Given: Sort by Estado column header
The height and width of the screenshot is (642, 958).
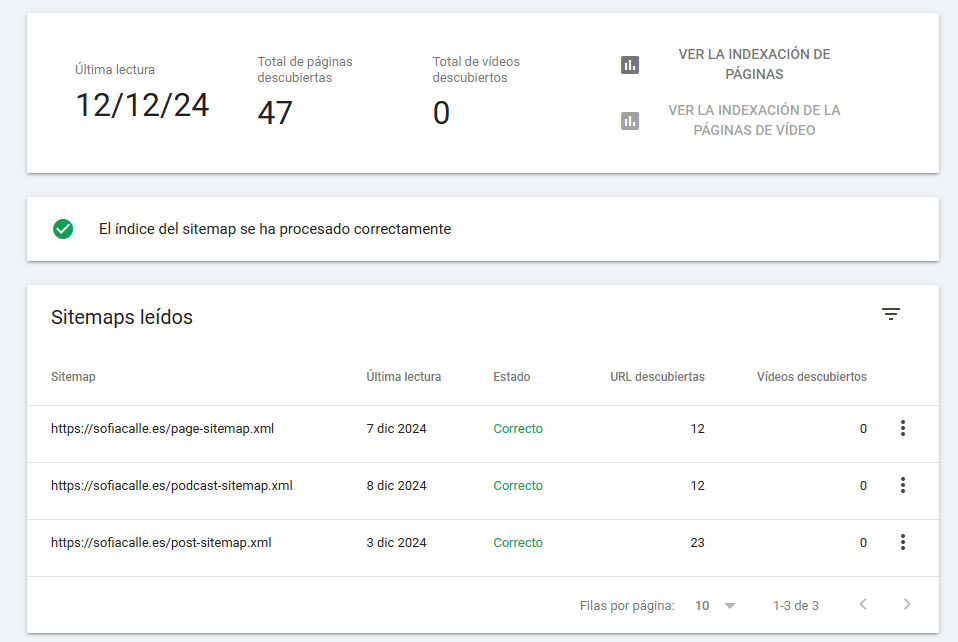Looking at the screenshot, I should point(511,377).
